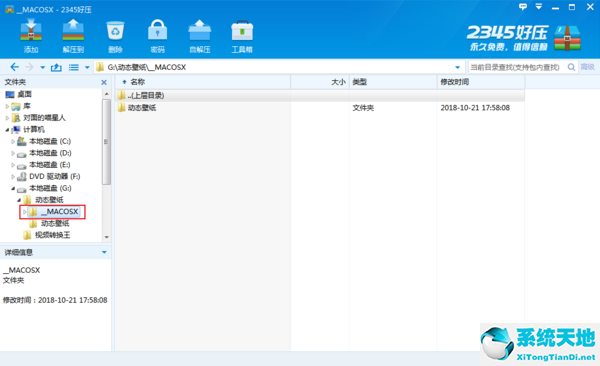The width and height of the screenshot is (600, 366).
Task: Click the 2345好压 logo
Action: (523, 38)
